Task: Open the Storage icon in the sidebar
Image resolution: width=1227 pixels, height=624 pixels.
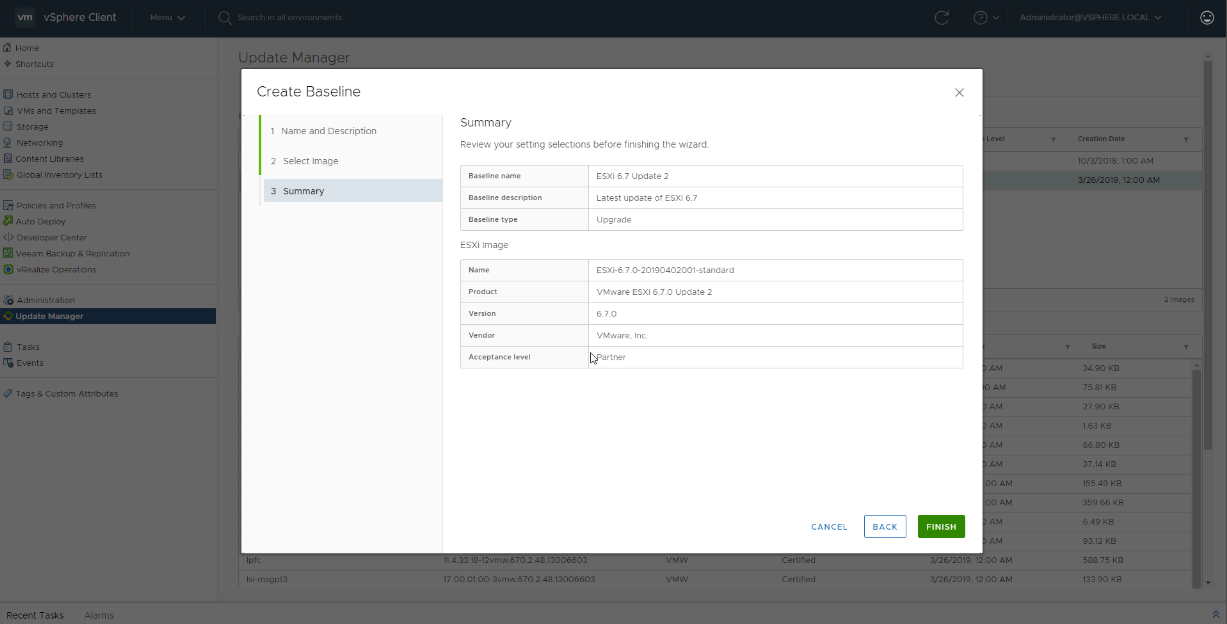Action: [x=7, y=127]
